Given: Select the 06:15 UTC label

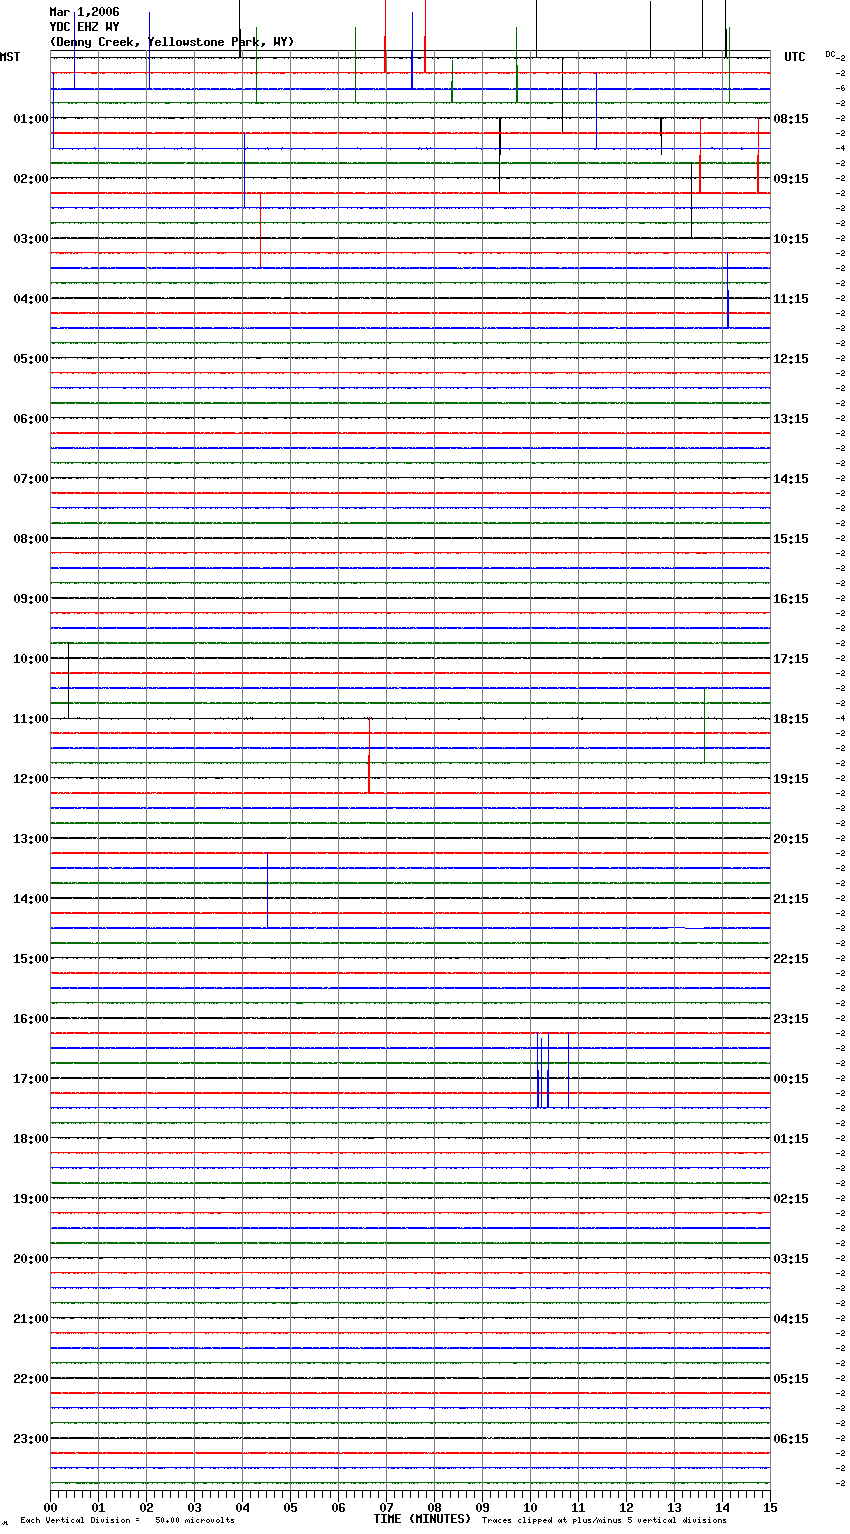Looking at the screenshot, I should [x=791, y=1439].
